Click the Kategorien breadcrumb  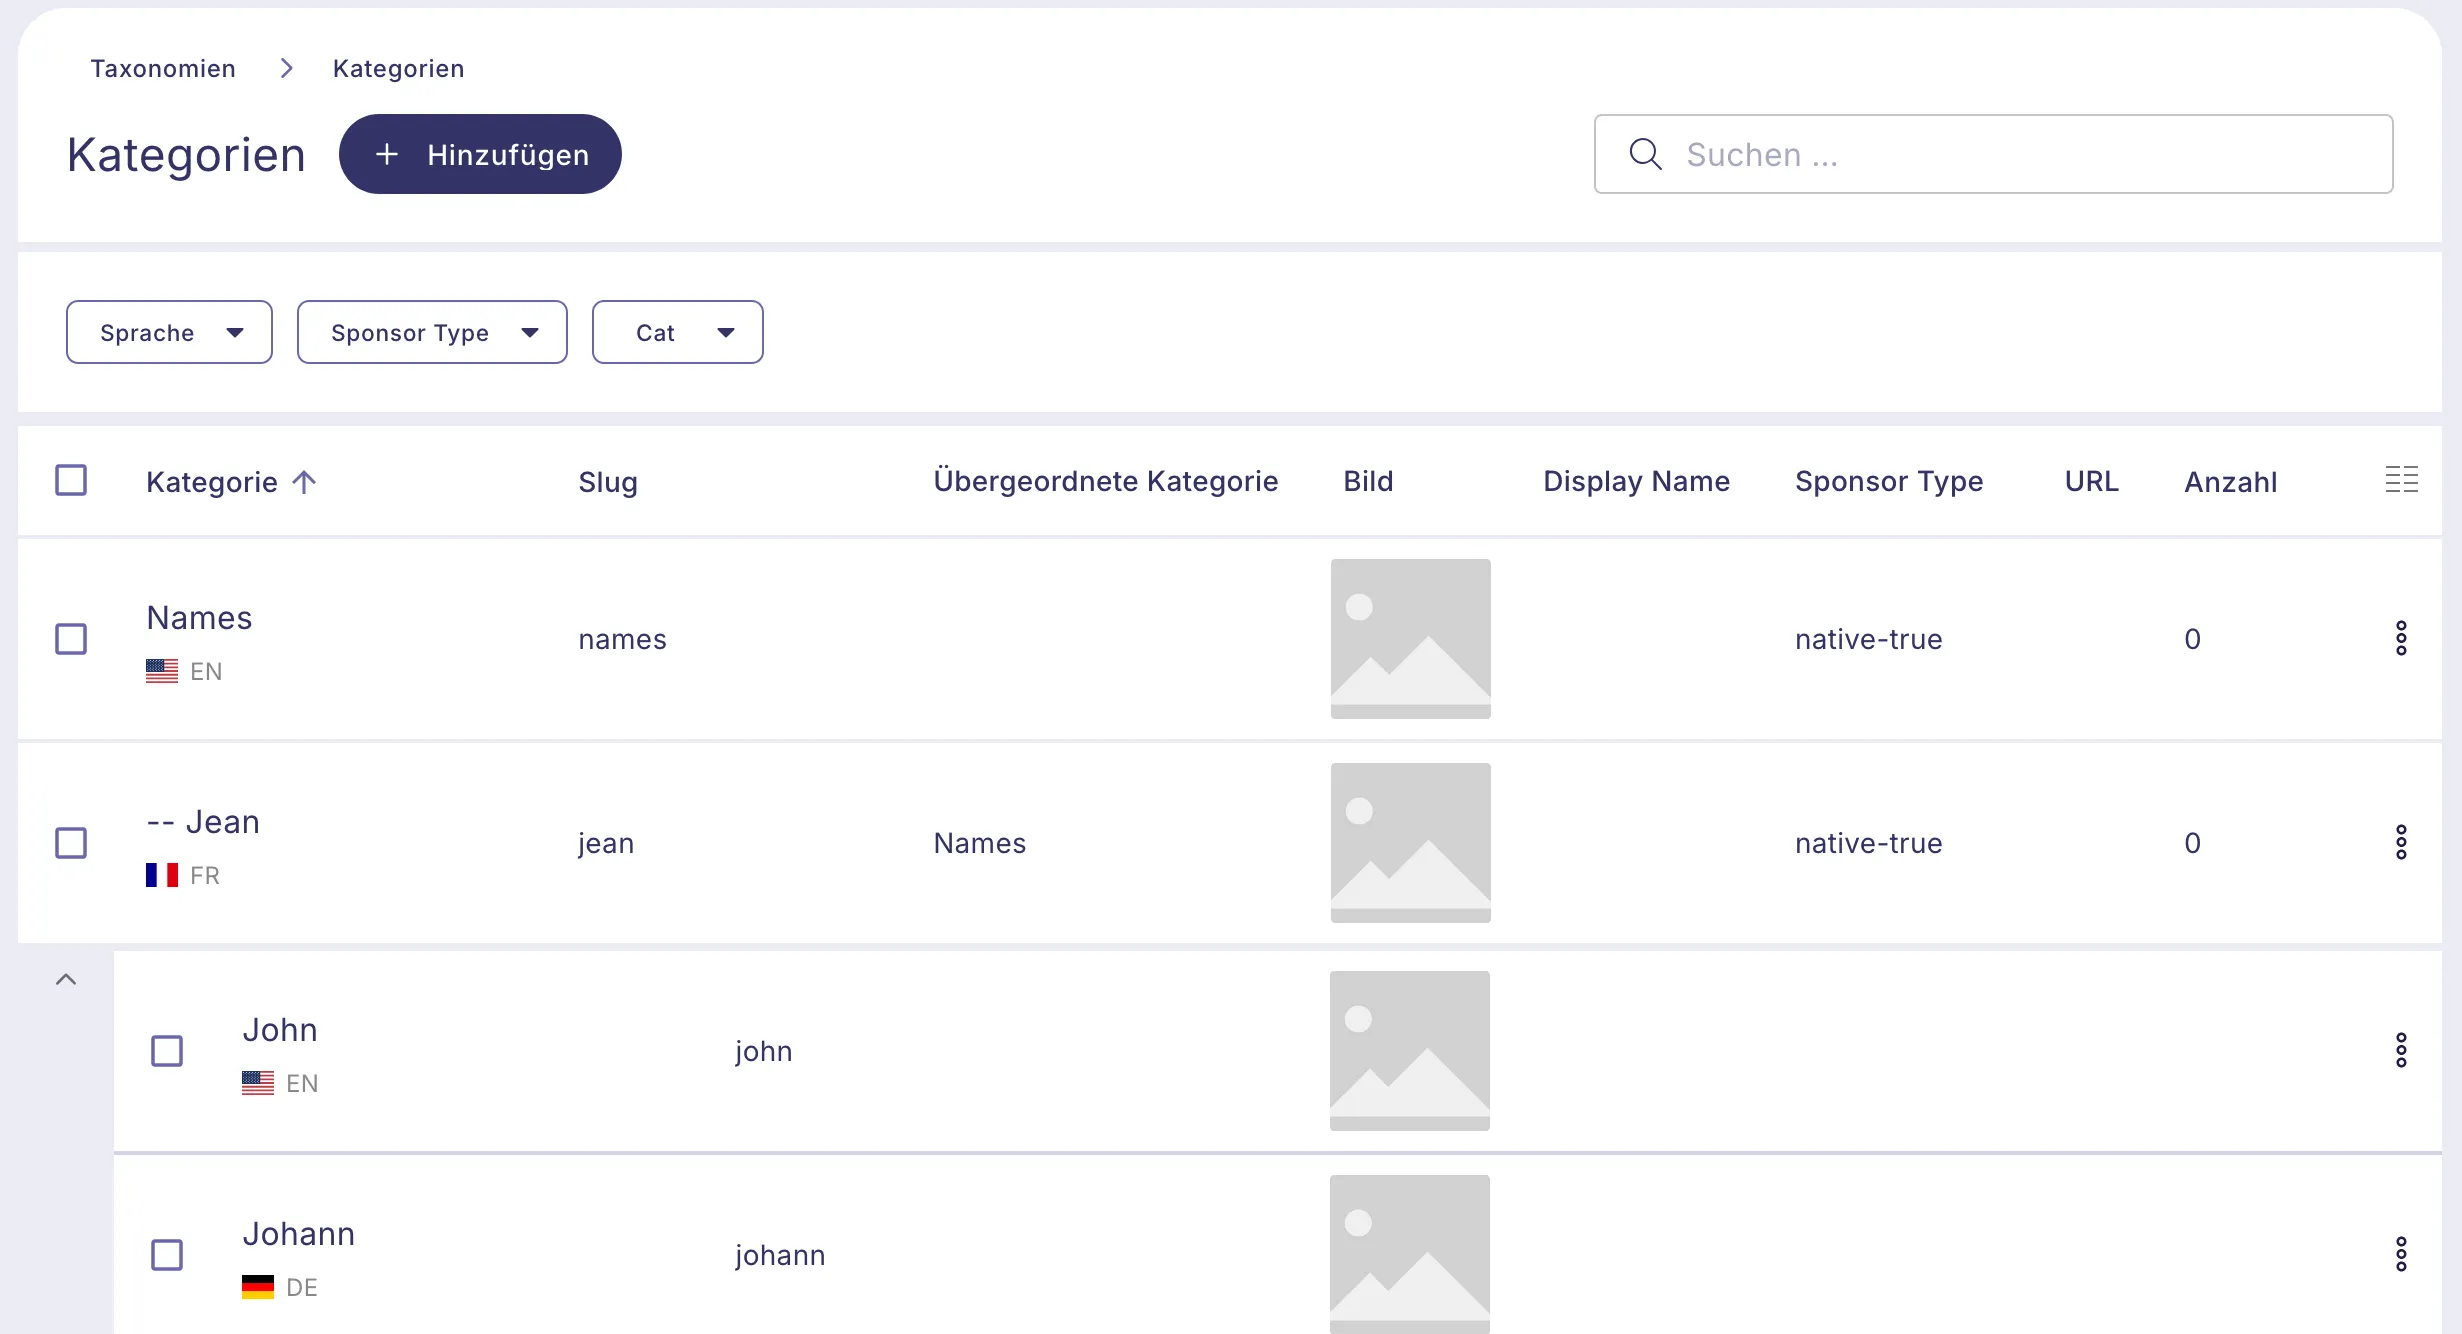point(398,68)
